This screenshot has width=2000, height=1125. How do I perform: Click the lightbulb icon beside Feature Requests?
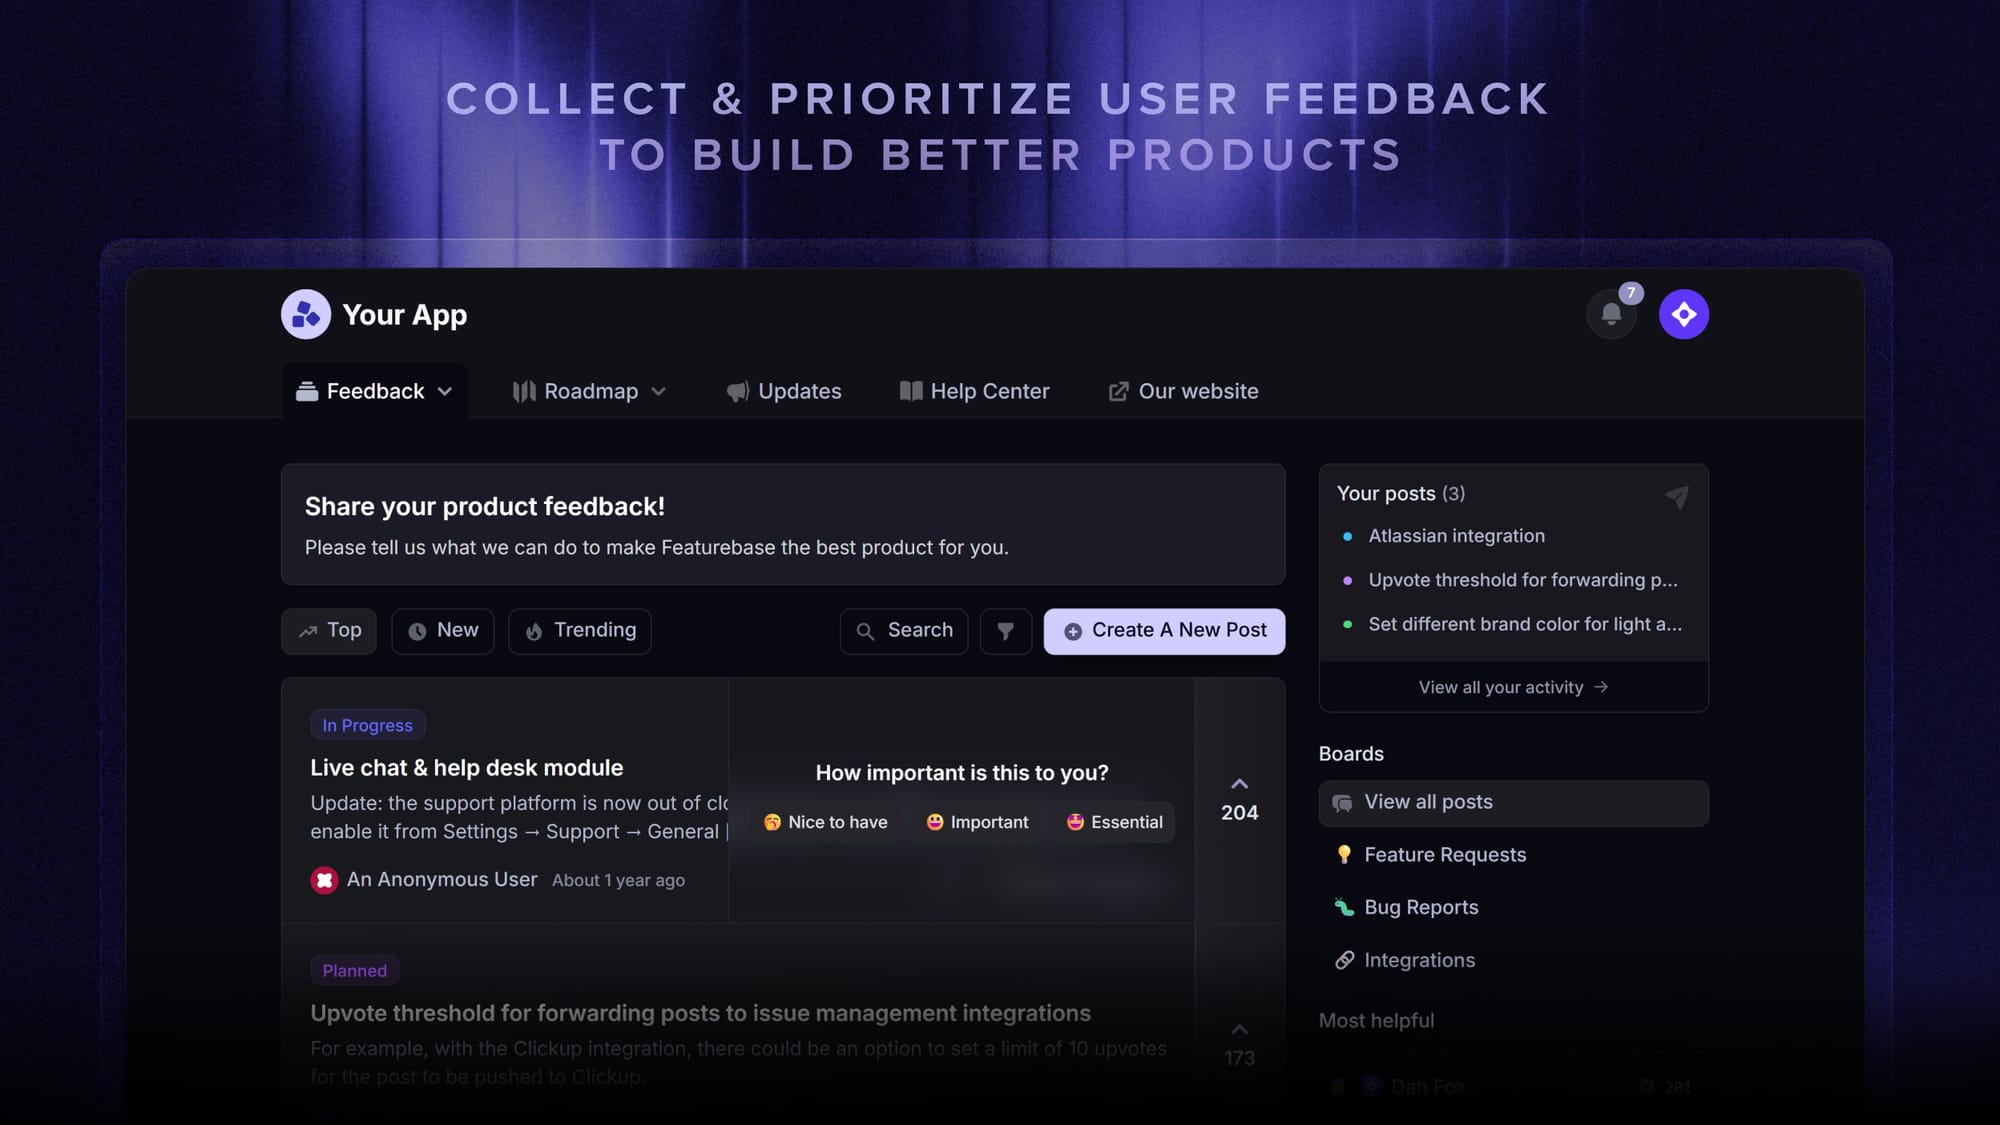1344,854
